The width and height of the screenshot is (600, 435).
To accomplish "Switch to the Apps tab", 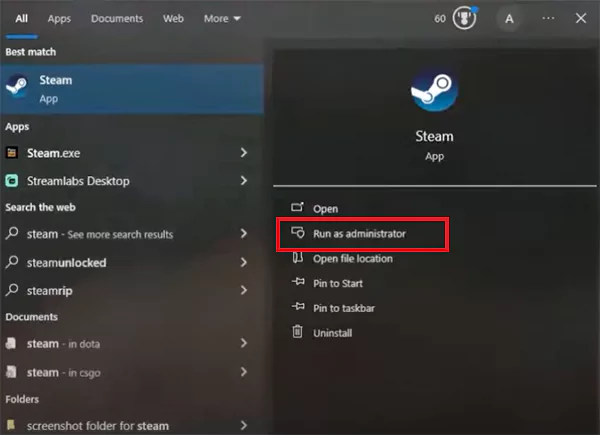I will (x=59, y=19).
